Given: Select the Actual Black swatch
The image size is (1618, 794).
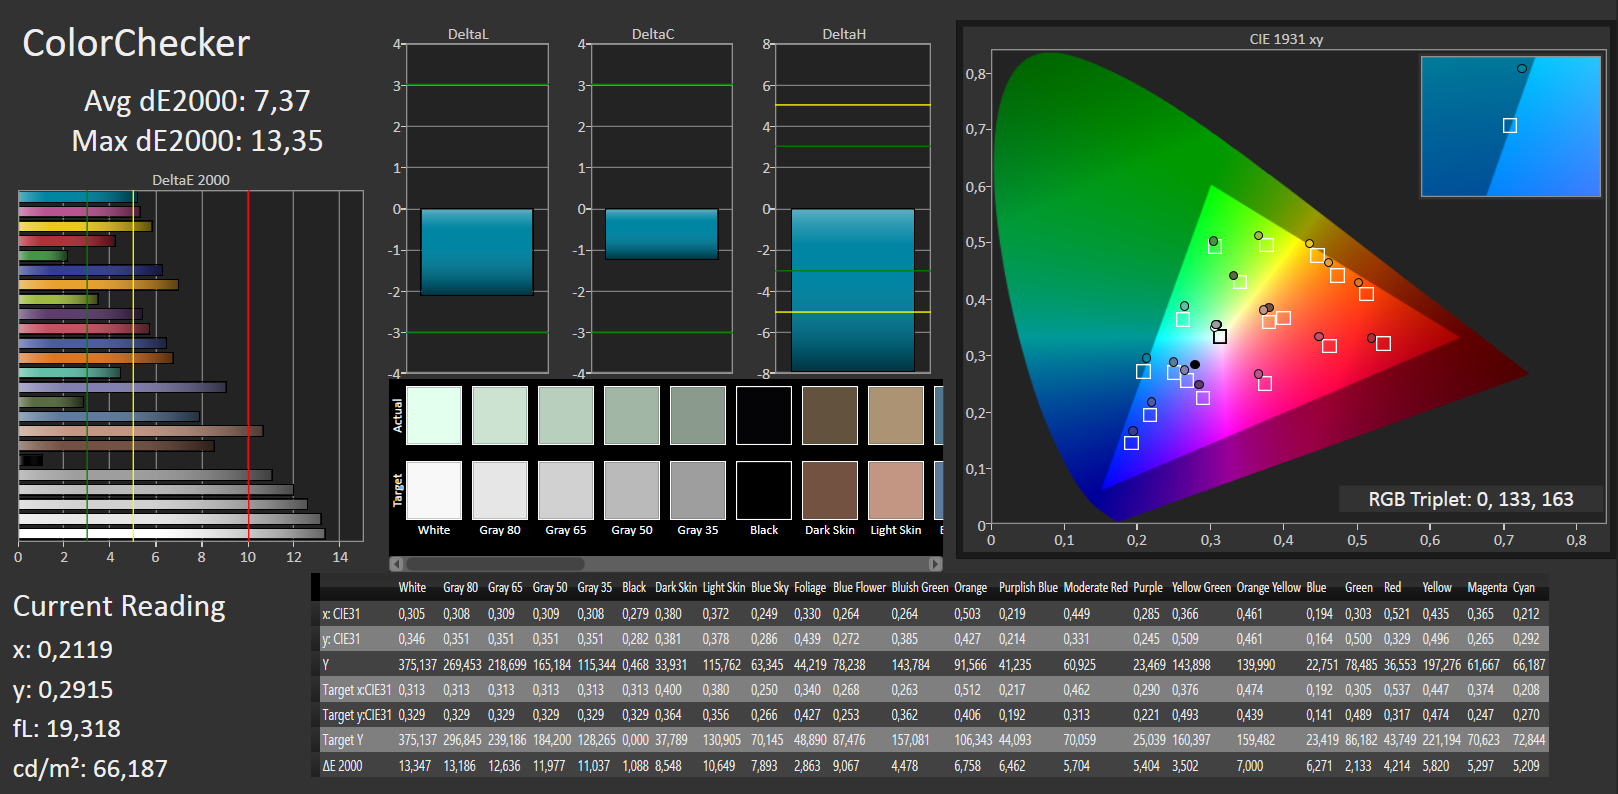Looking at the screenshot, I should click(764, 415).
